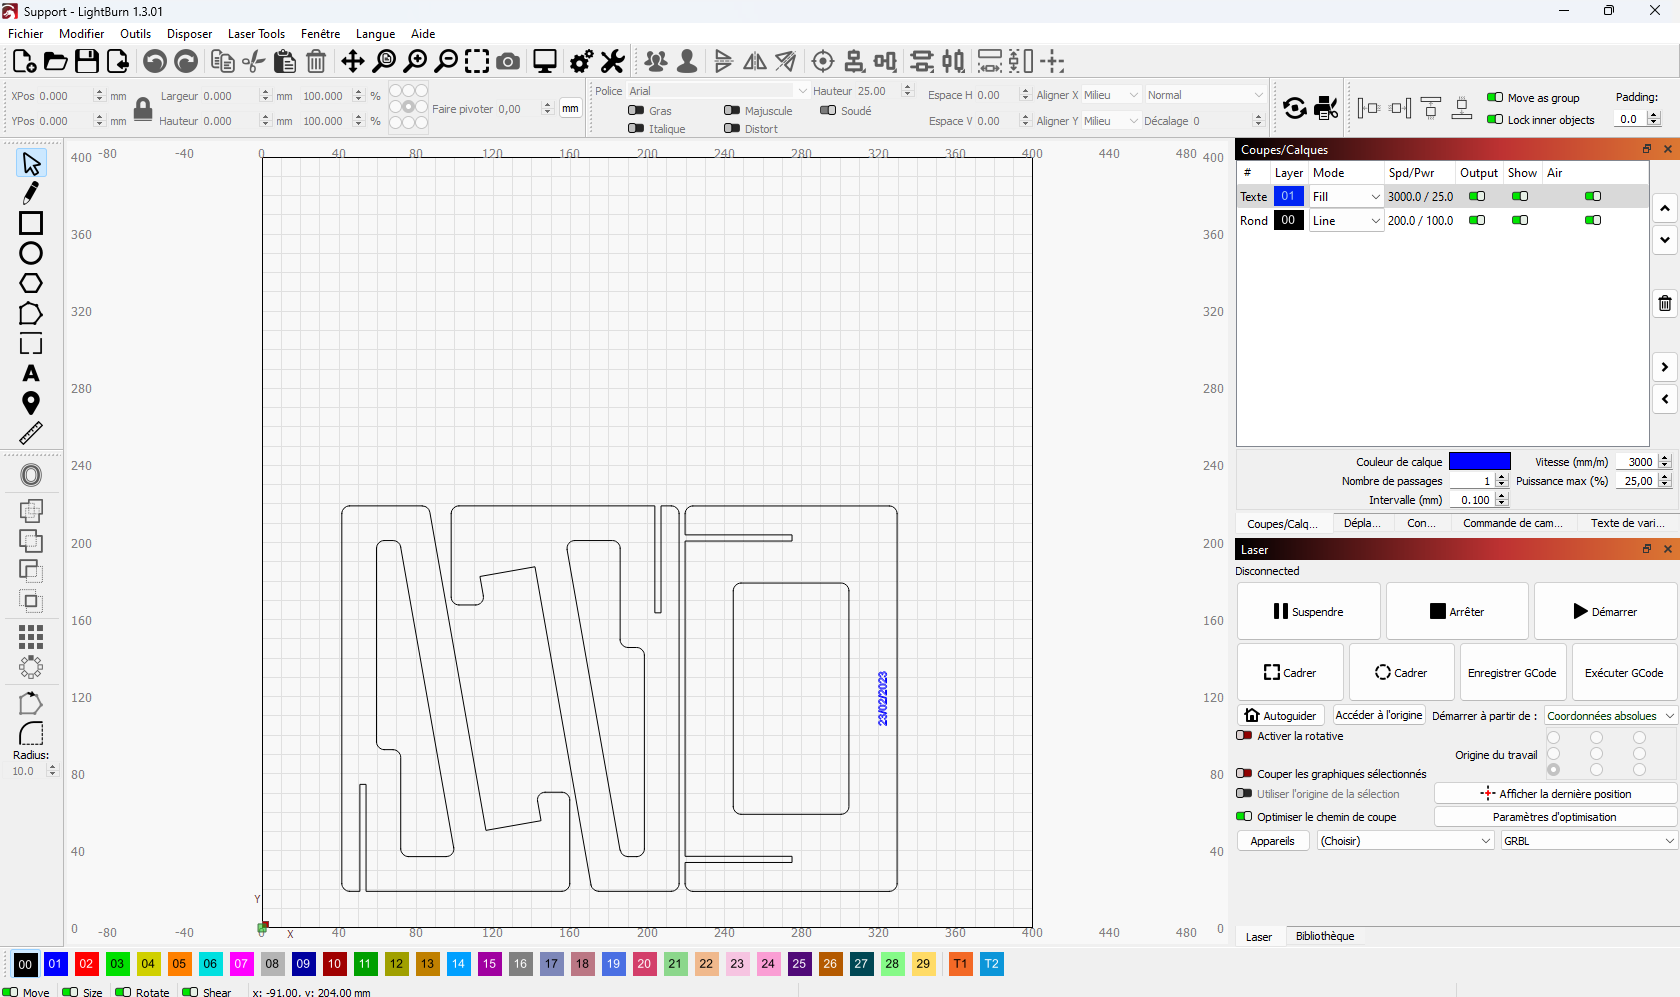1680x997 pixels.
Task: Edit the Vitesse (mm/m) value field
Action: point(1639,461)
